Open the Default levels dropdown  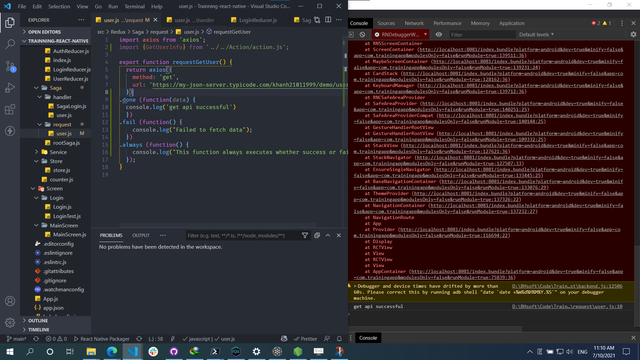point(536,35)
